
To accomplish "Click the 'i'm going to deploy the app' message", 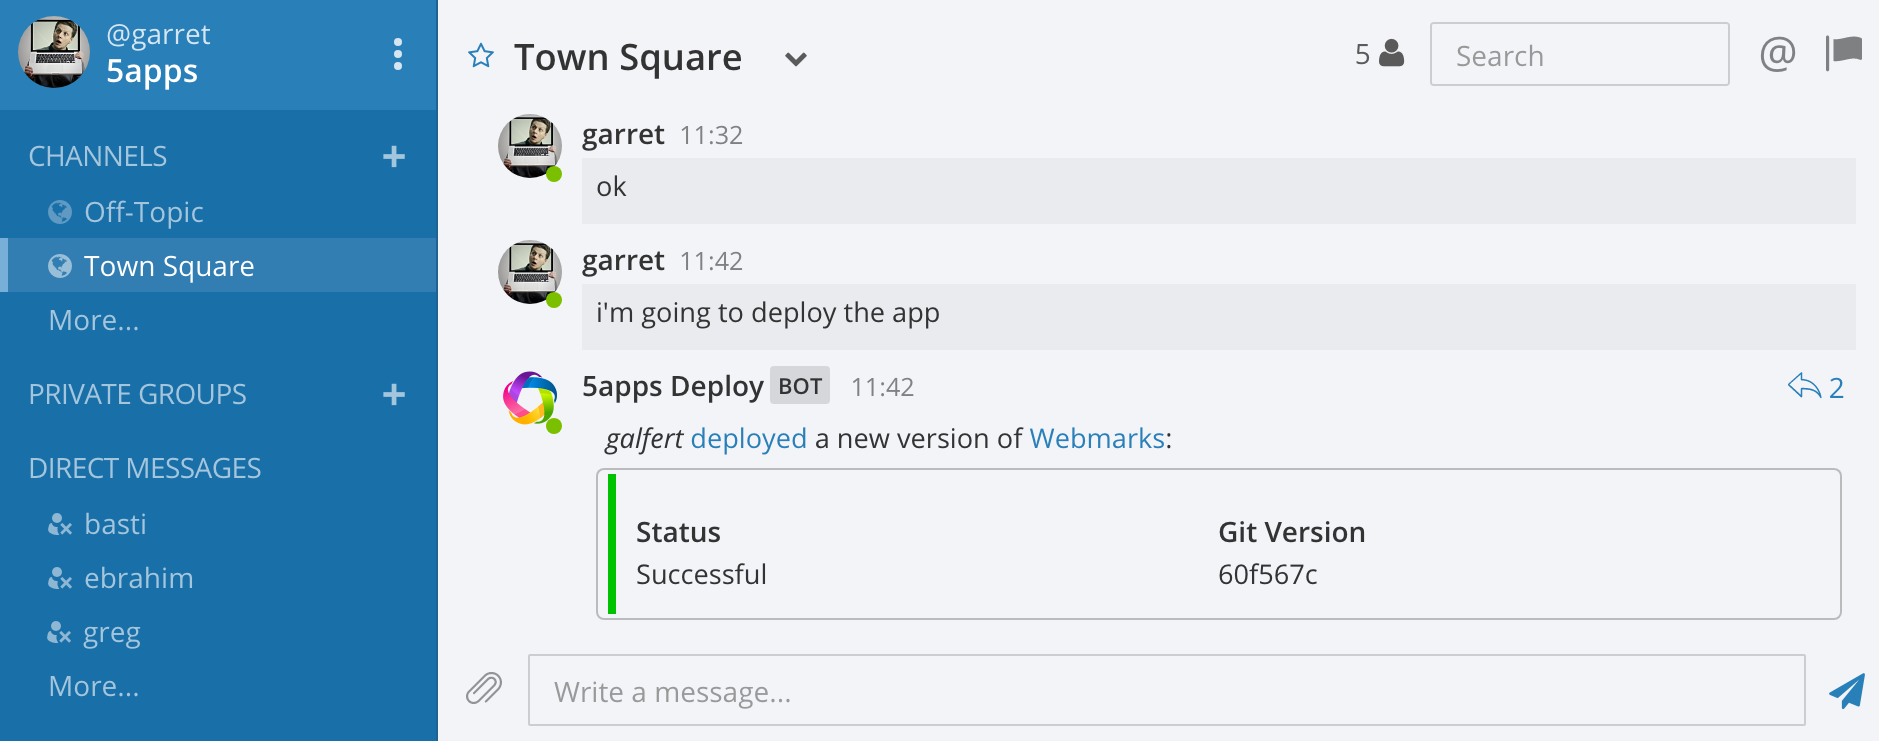I will coord(768,313).
